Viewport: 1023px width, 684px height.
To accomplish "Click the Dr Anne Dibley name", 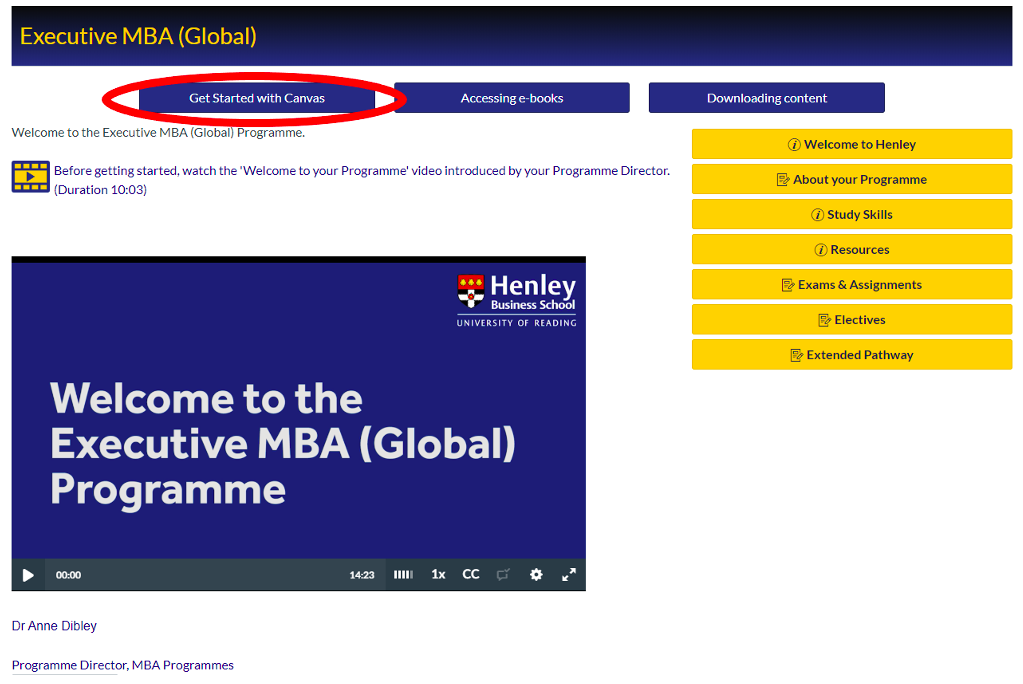I will [x=54, y=626].
